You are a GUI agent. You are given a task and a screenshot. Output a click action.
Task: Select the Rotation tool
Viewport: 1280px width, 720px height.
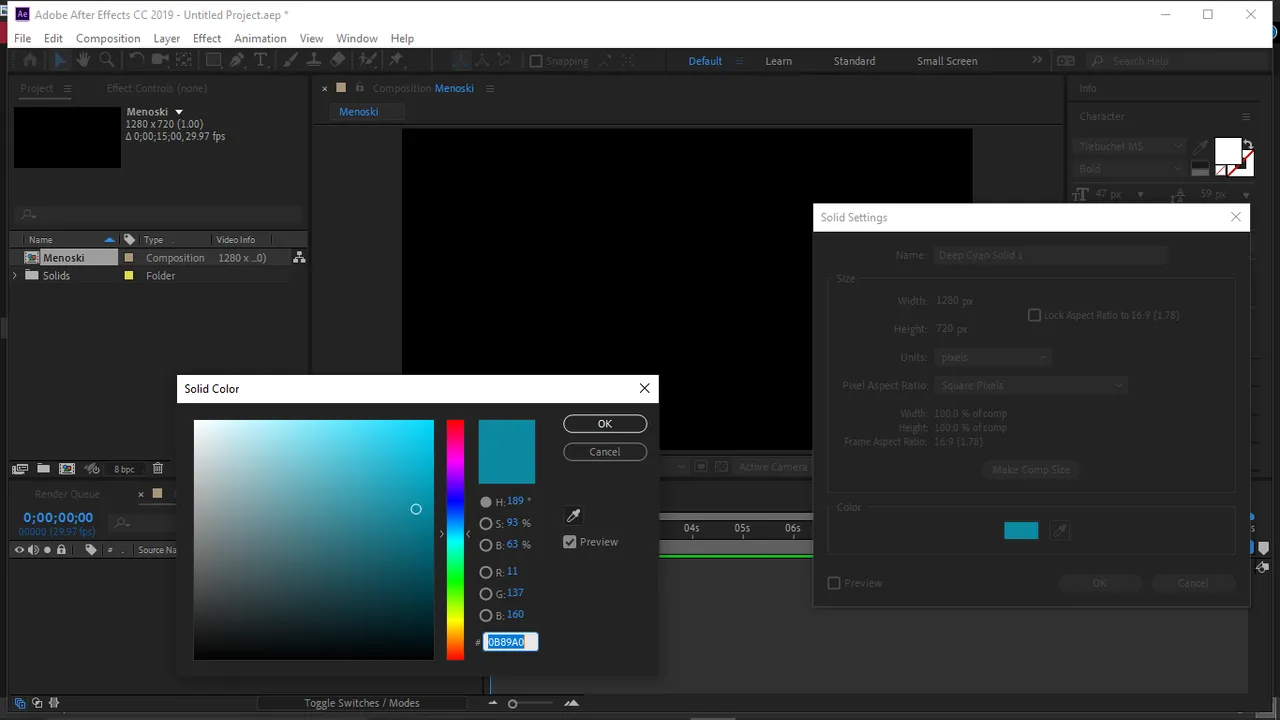pyautogui.click(x=136, y=60)
